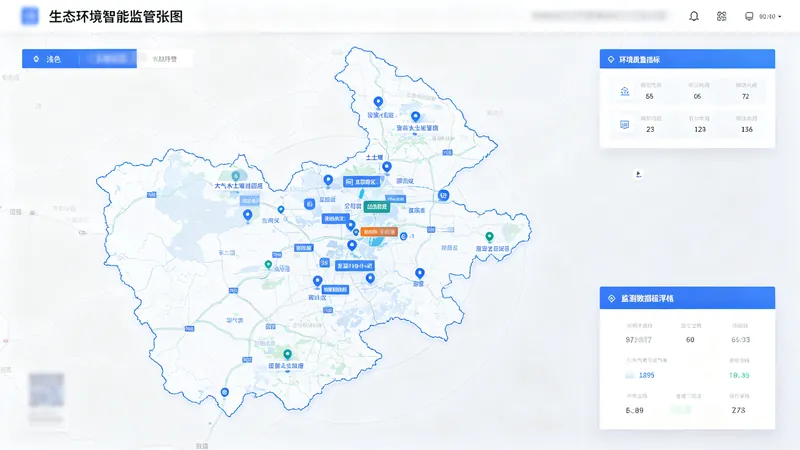Click the green pin in map's northwest

click(x=235, y=176)
